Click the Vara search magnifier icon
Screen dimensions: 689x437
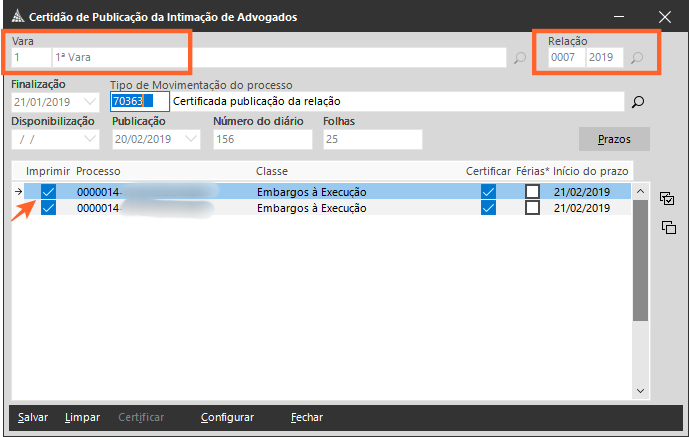[x=520, y=58]
